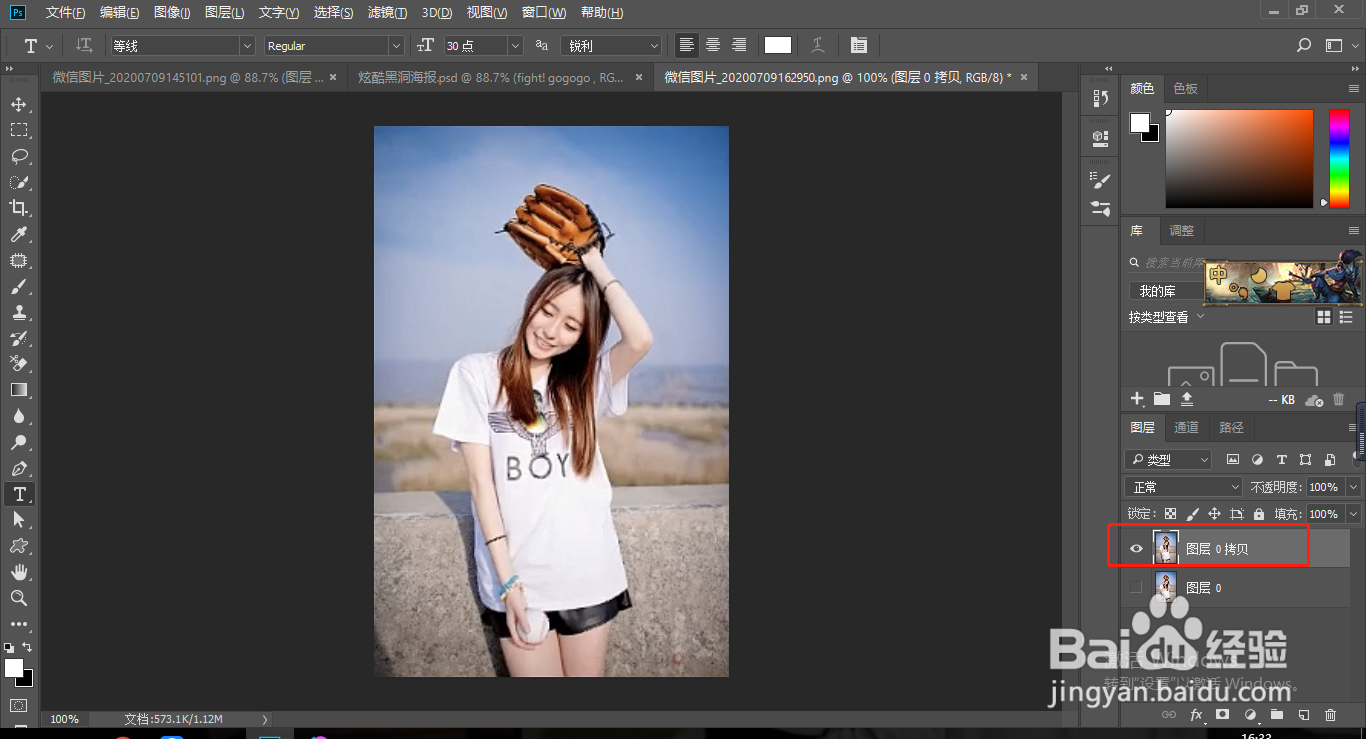Open the character and paragraph panels
The height and width of the screenshot is (739, 1366).
pyautogui.click(x=859, y=45)
